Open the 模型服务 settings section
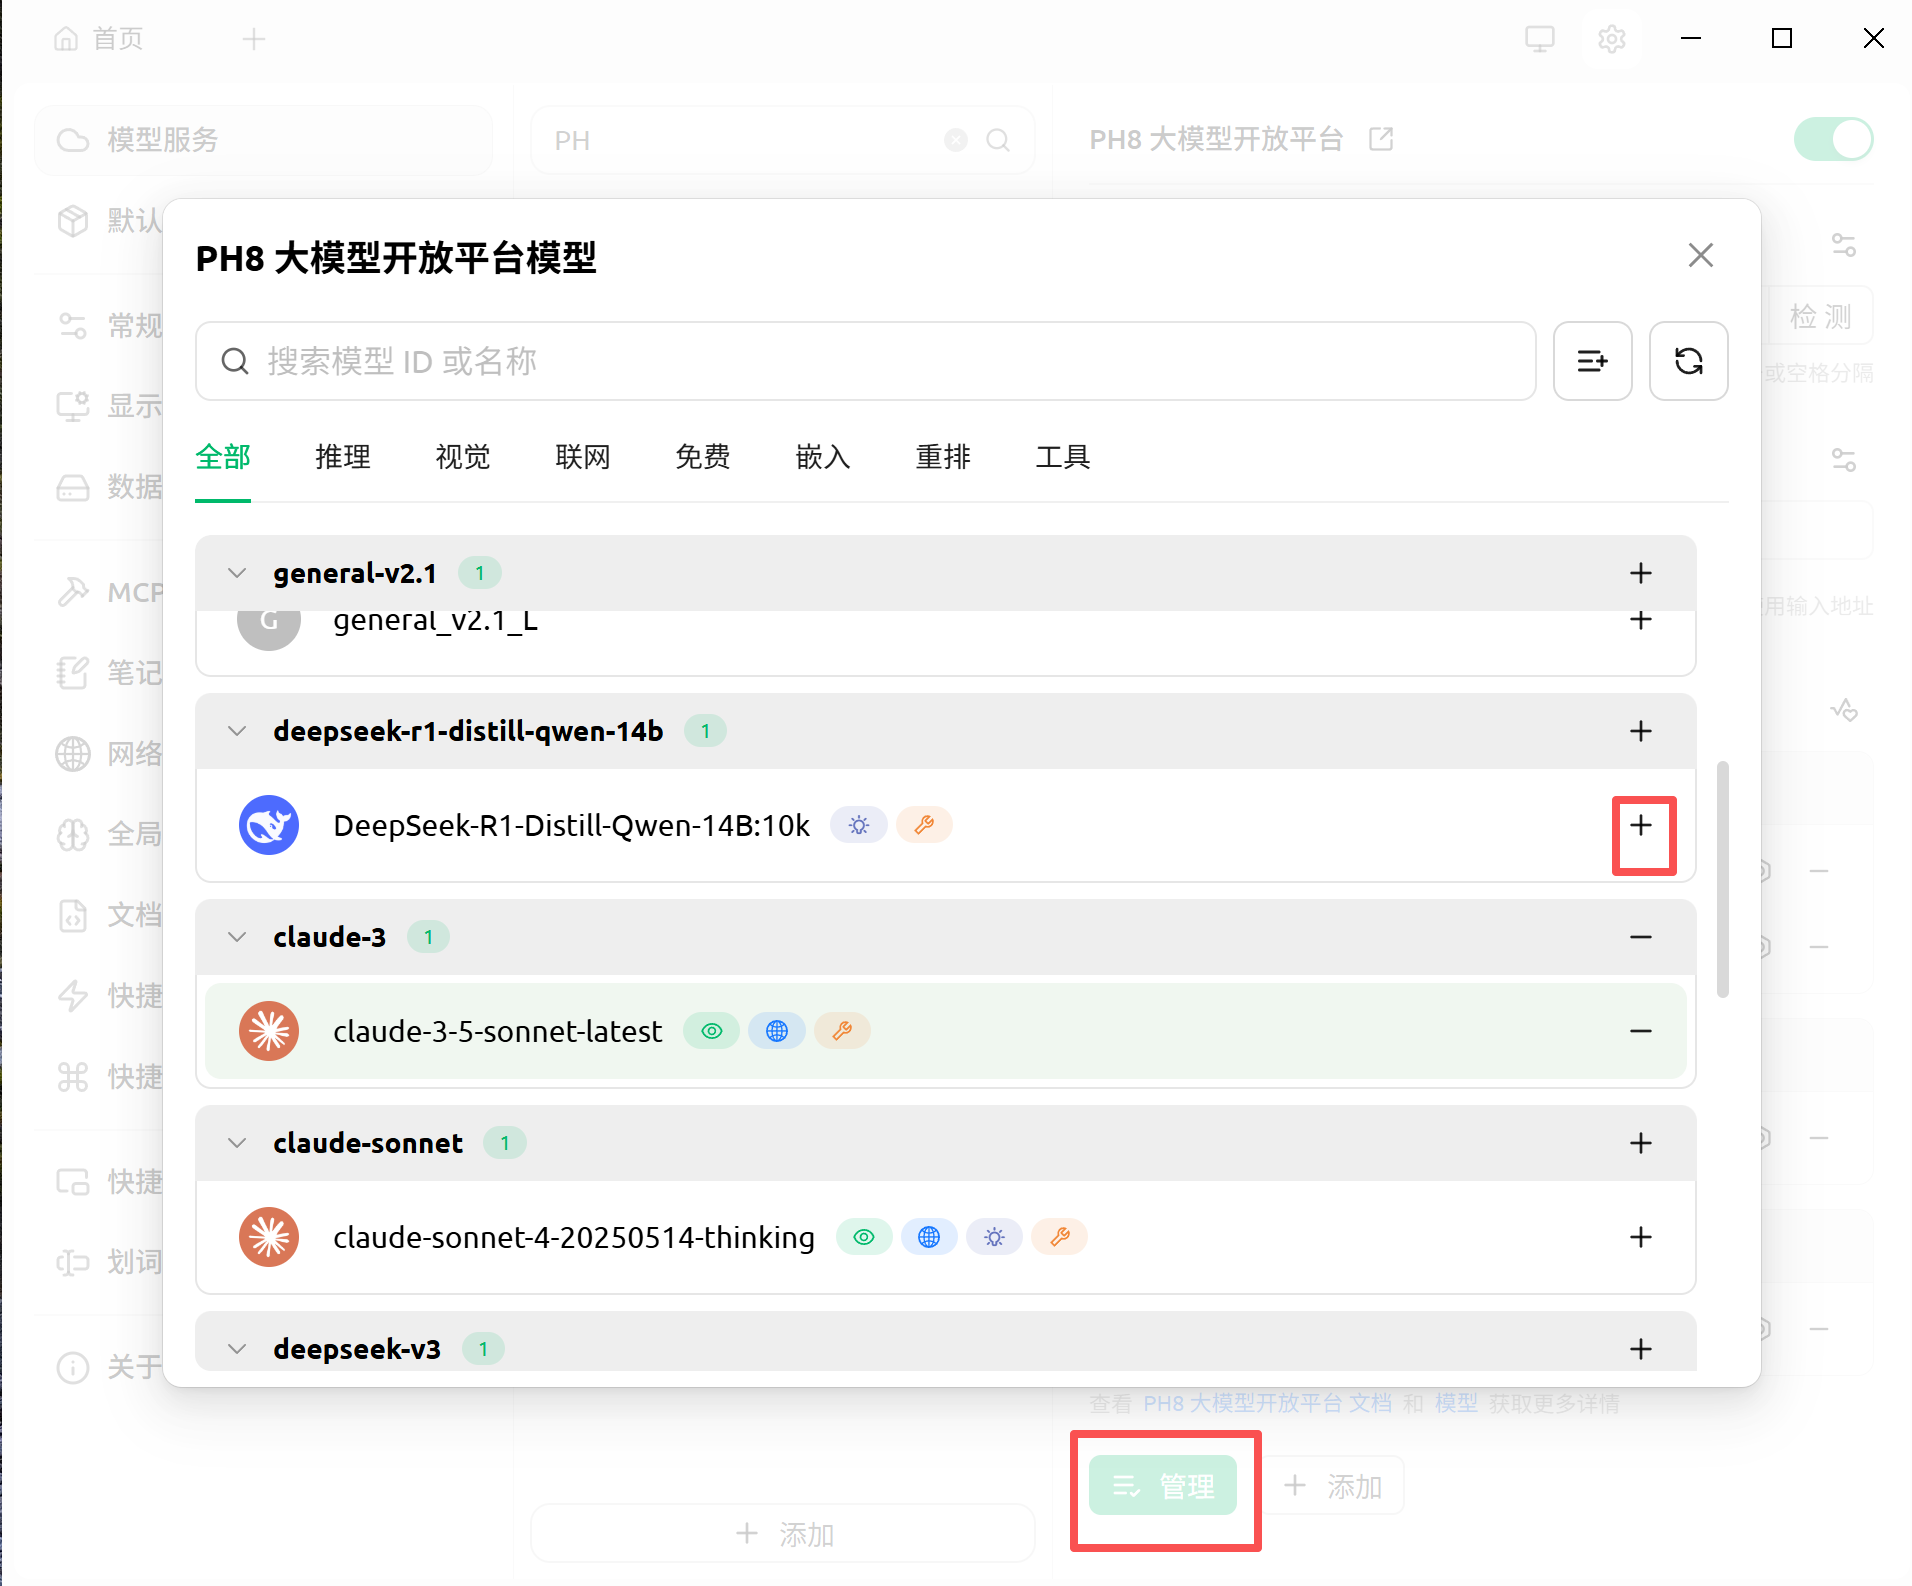Viewport: 1912px width, 1586px height. [x=263, y=140]
